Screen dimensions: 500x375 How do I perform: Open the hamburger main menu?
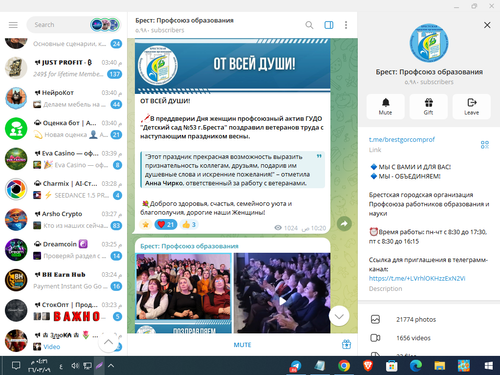tap(13, 25)
